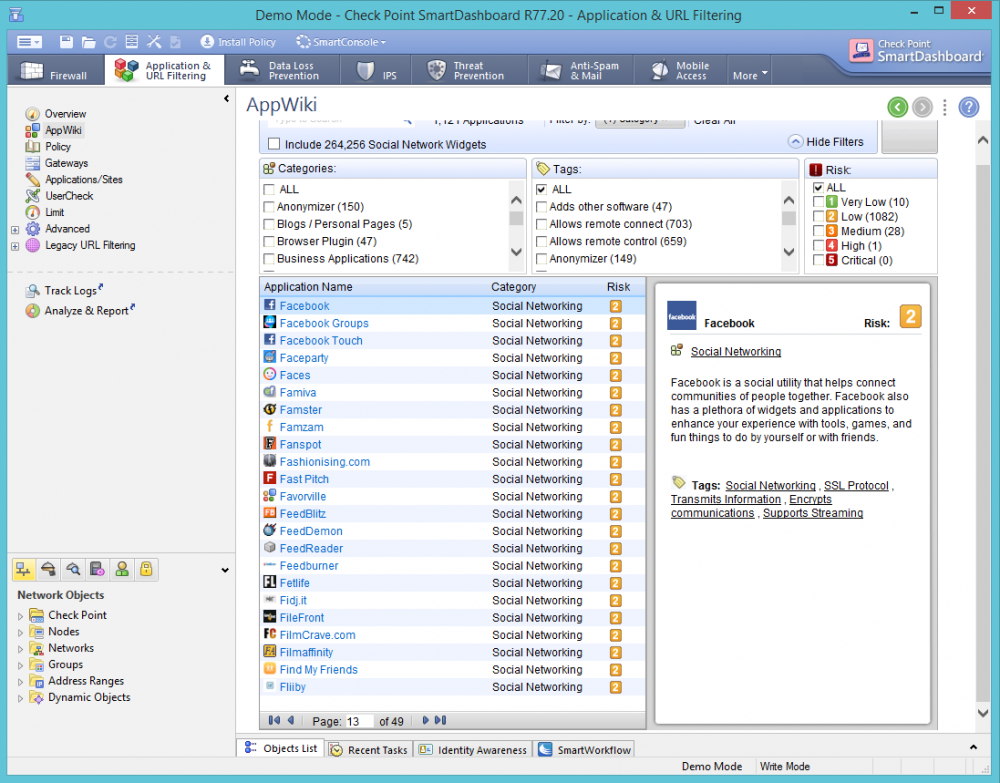Select Gateways in navigation tree
1000x783 pixels.
[x=66, y=163]
